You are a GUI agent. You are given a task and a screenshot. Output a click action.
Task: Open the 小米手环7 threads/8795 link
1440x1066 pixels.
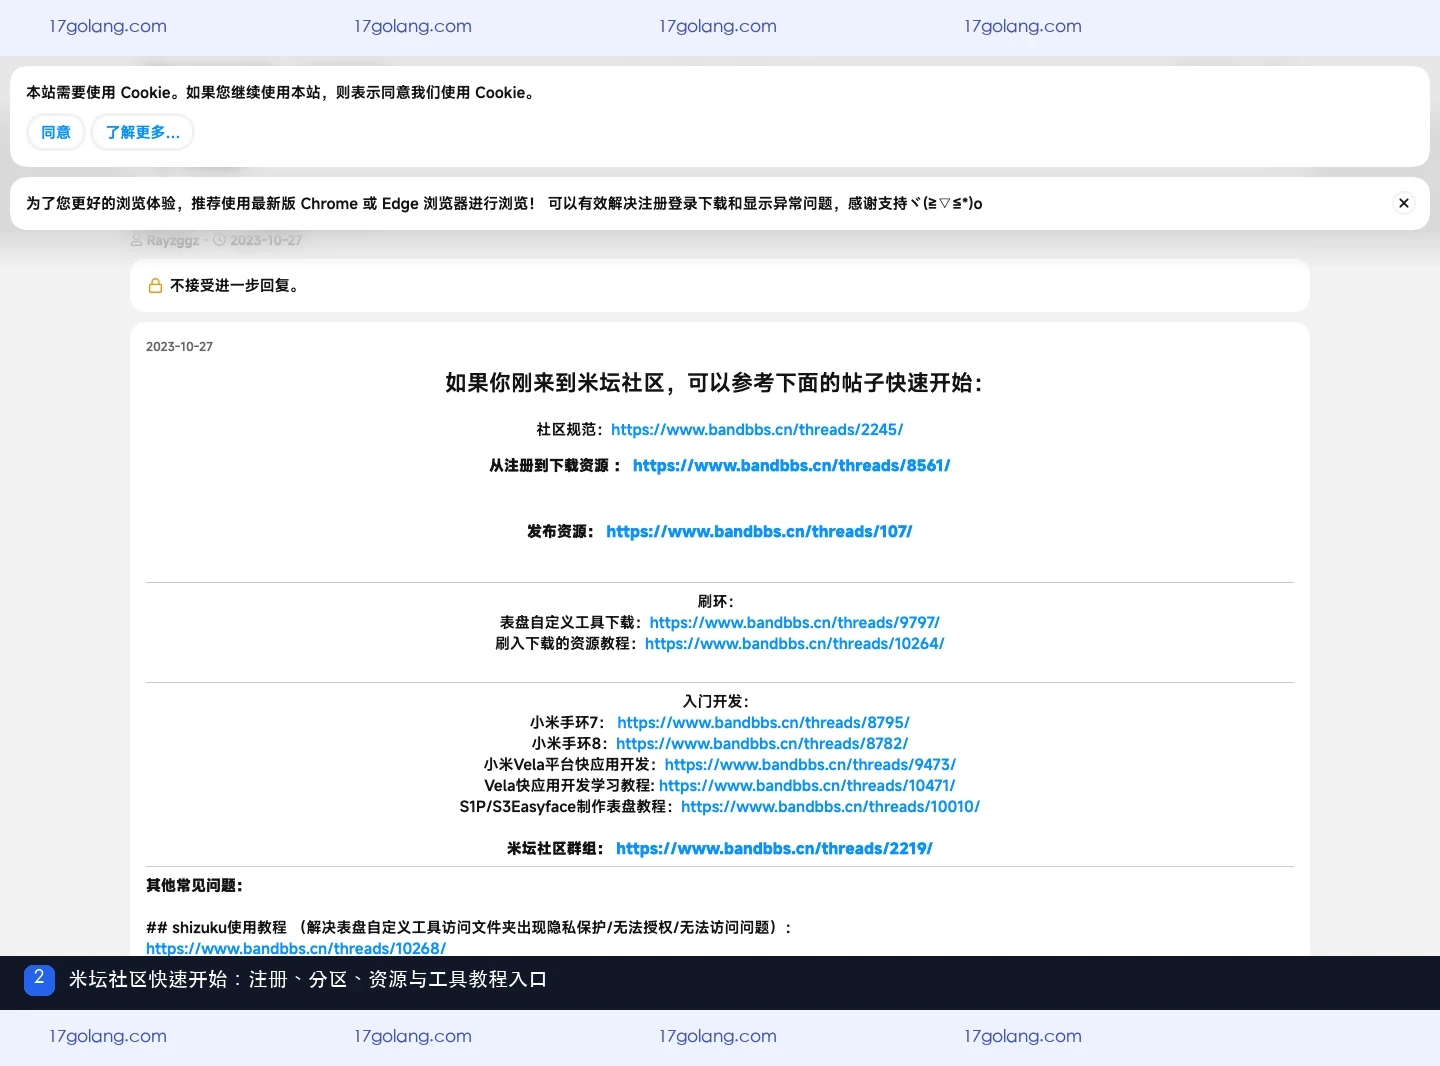point(763,723)
